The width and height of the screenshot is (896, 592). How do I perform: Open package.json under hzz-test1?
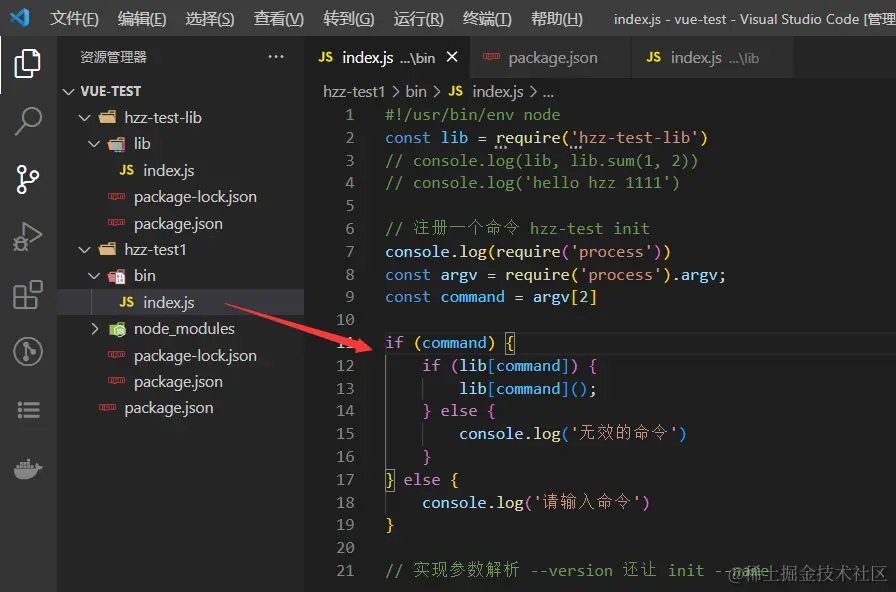178,382
